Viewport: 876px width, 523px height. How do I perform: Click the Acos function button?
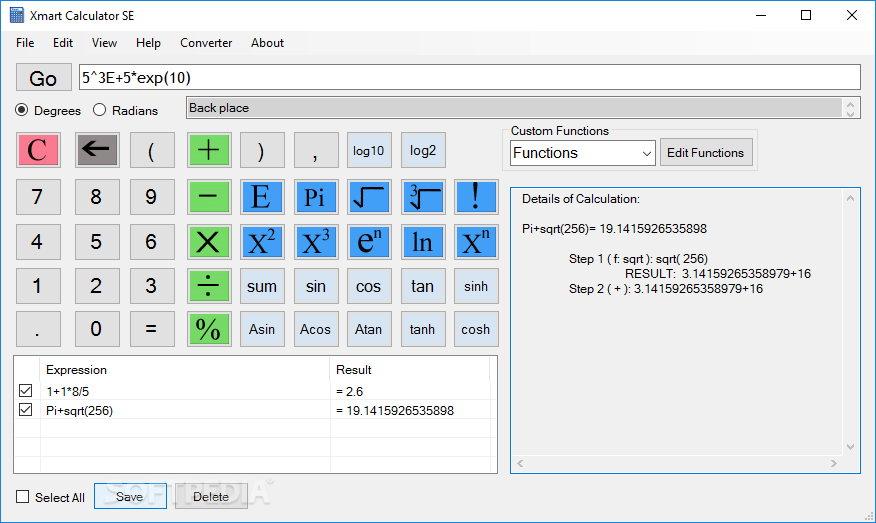[x=316, y=329]
